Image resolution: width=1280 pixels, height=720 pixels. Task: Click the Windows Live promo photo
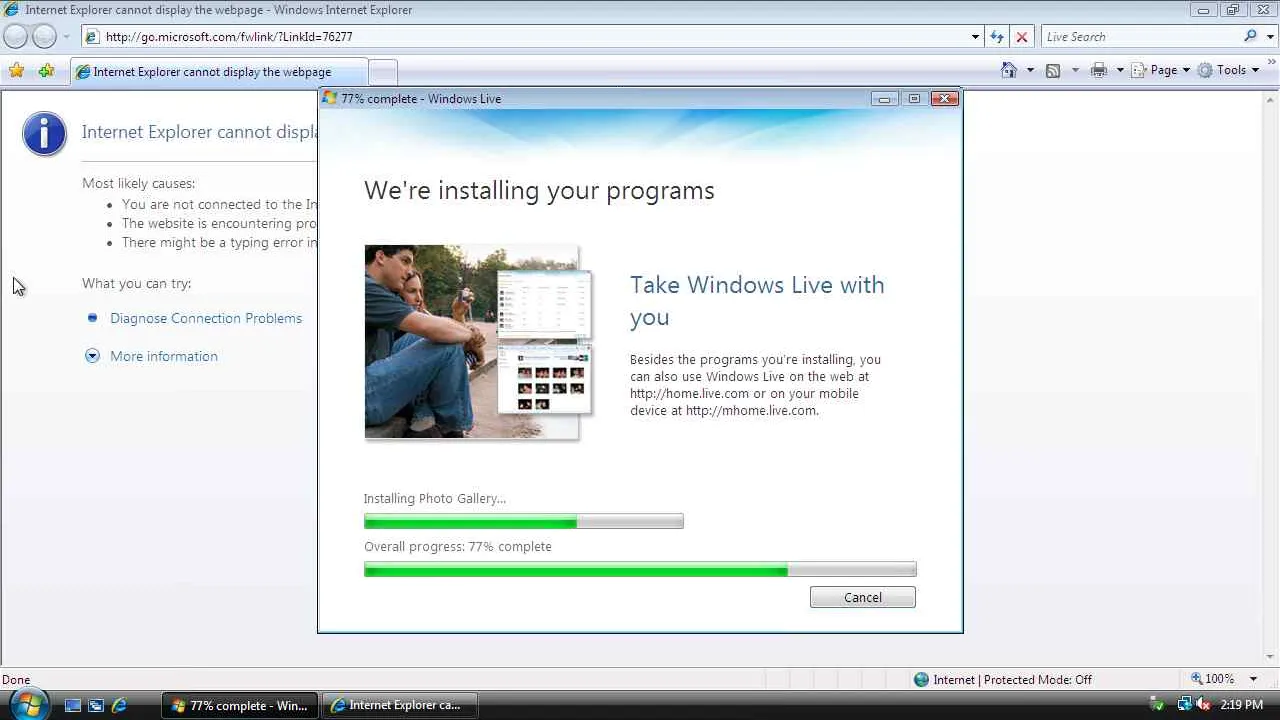(x=478, y=342)
